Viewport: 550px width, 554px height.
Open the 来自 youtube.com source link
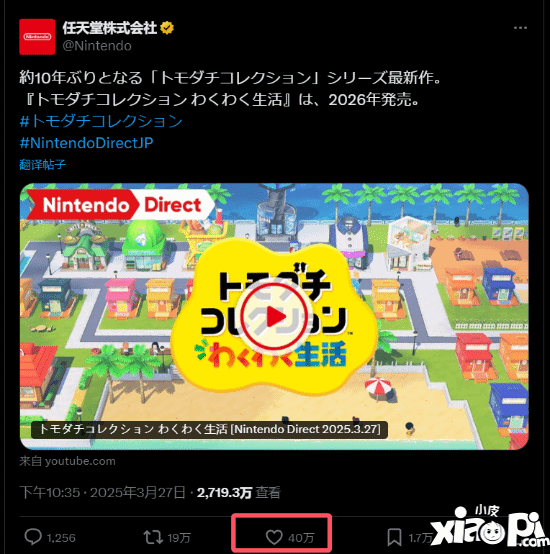click(67, 461)
